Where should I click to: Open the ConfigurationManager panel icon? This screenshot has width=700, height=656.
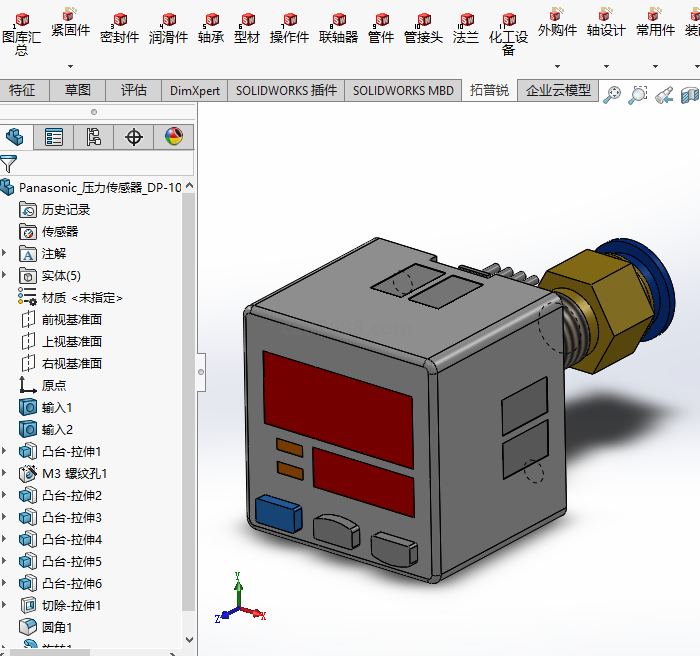click(94, 137)
